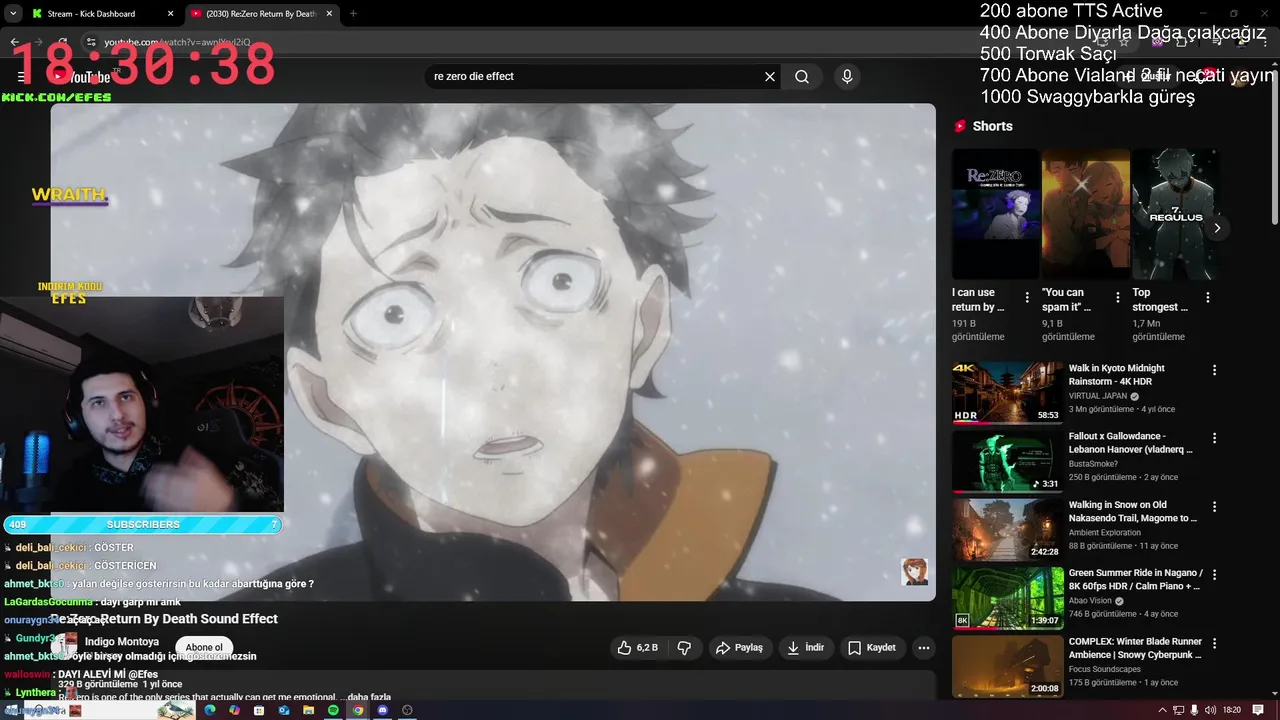The image size is (1280, 720).
Task: Click the channel avatar watermark on video
Action: (914, 571)
